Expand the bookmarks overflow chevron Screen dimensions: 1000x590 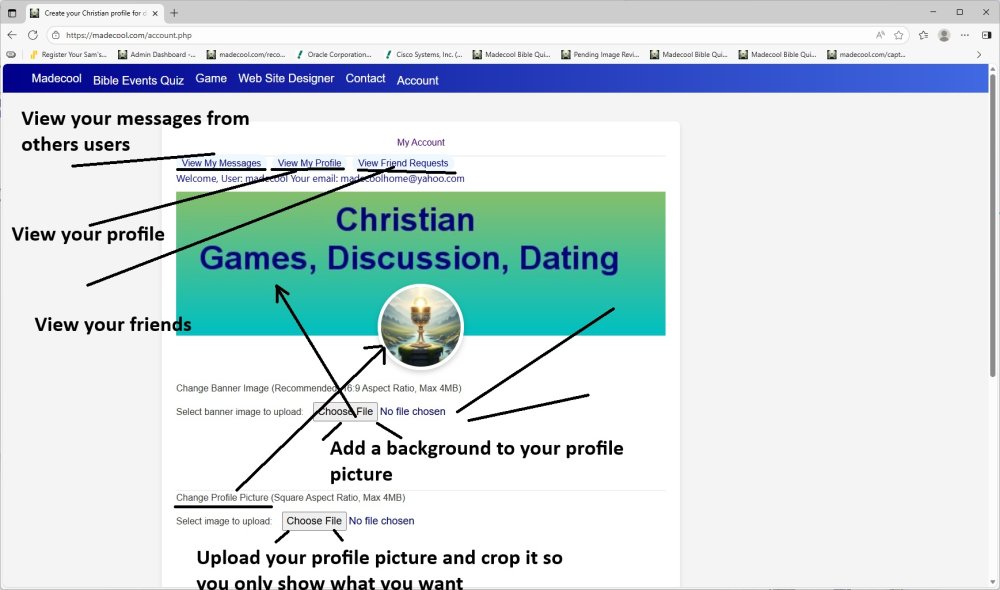978,54
